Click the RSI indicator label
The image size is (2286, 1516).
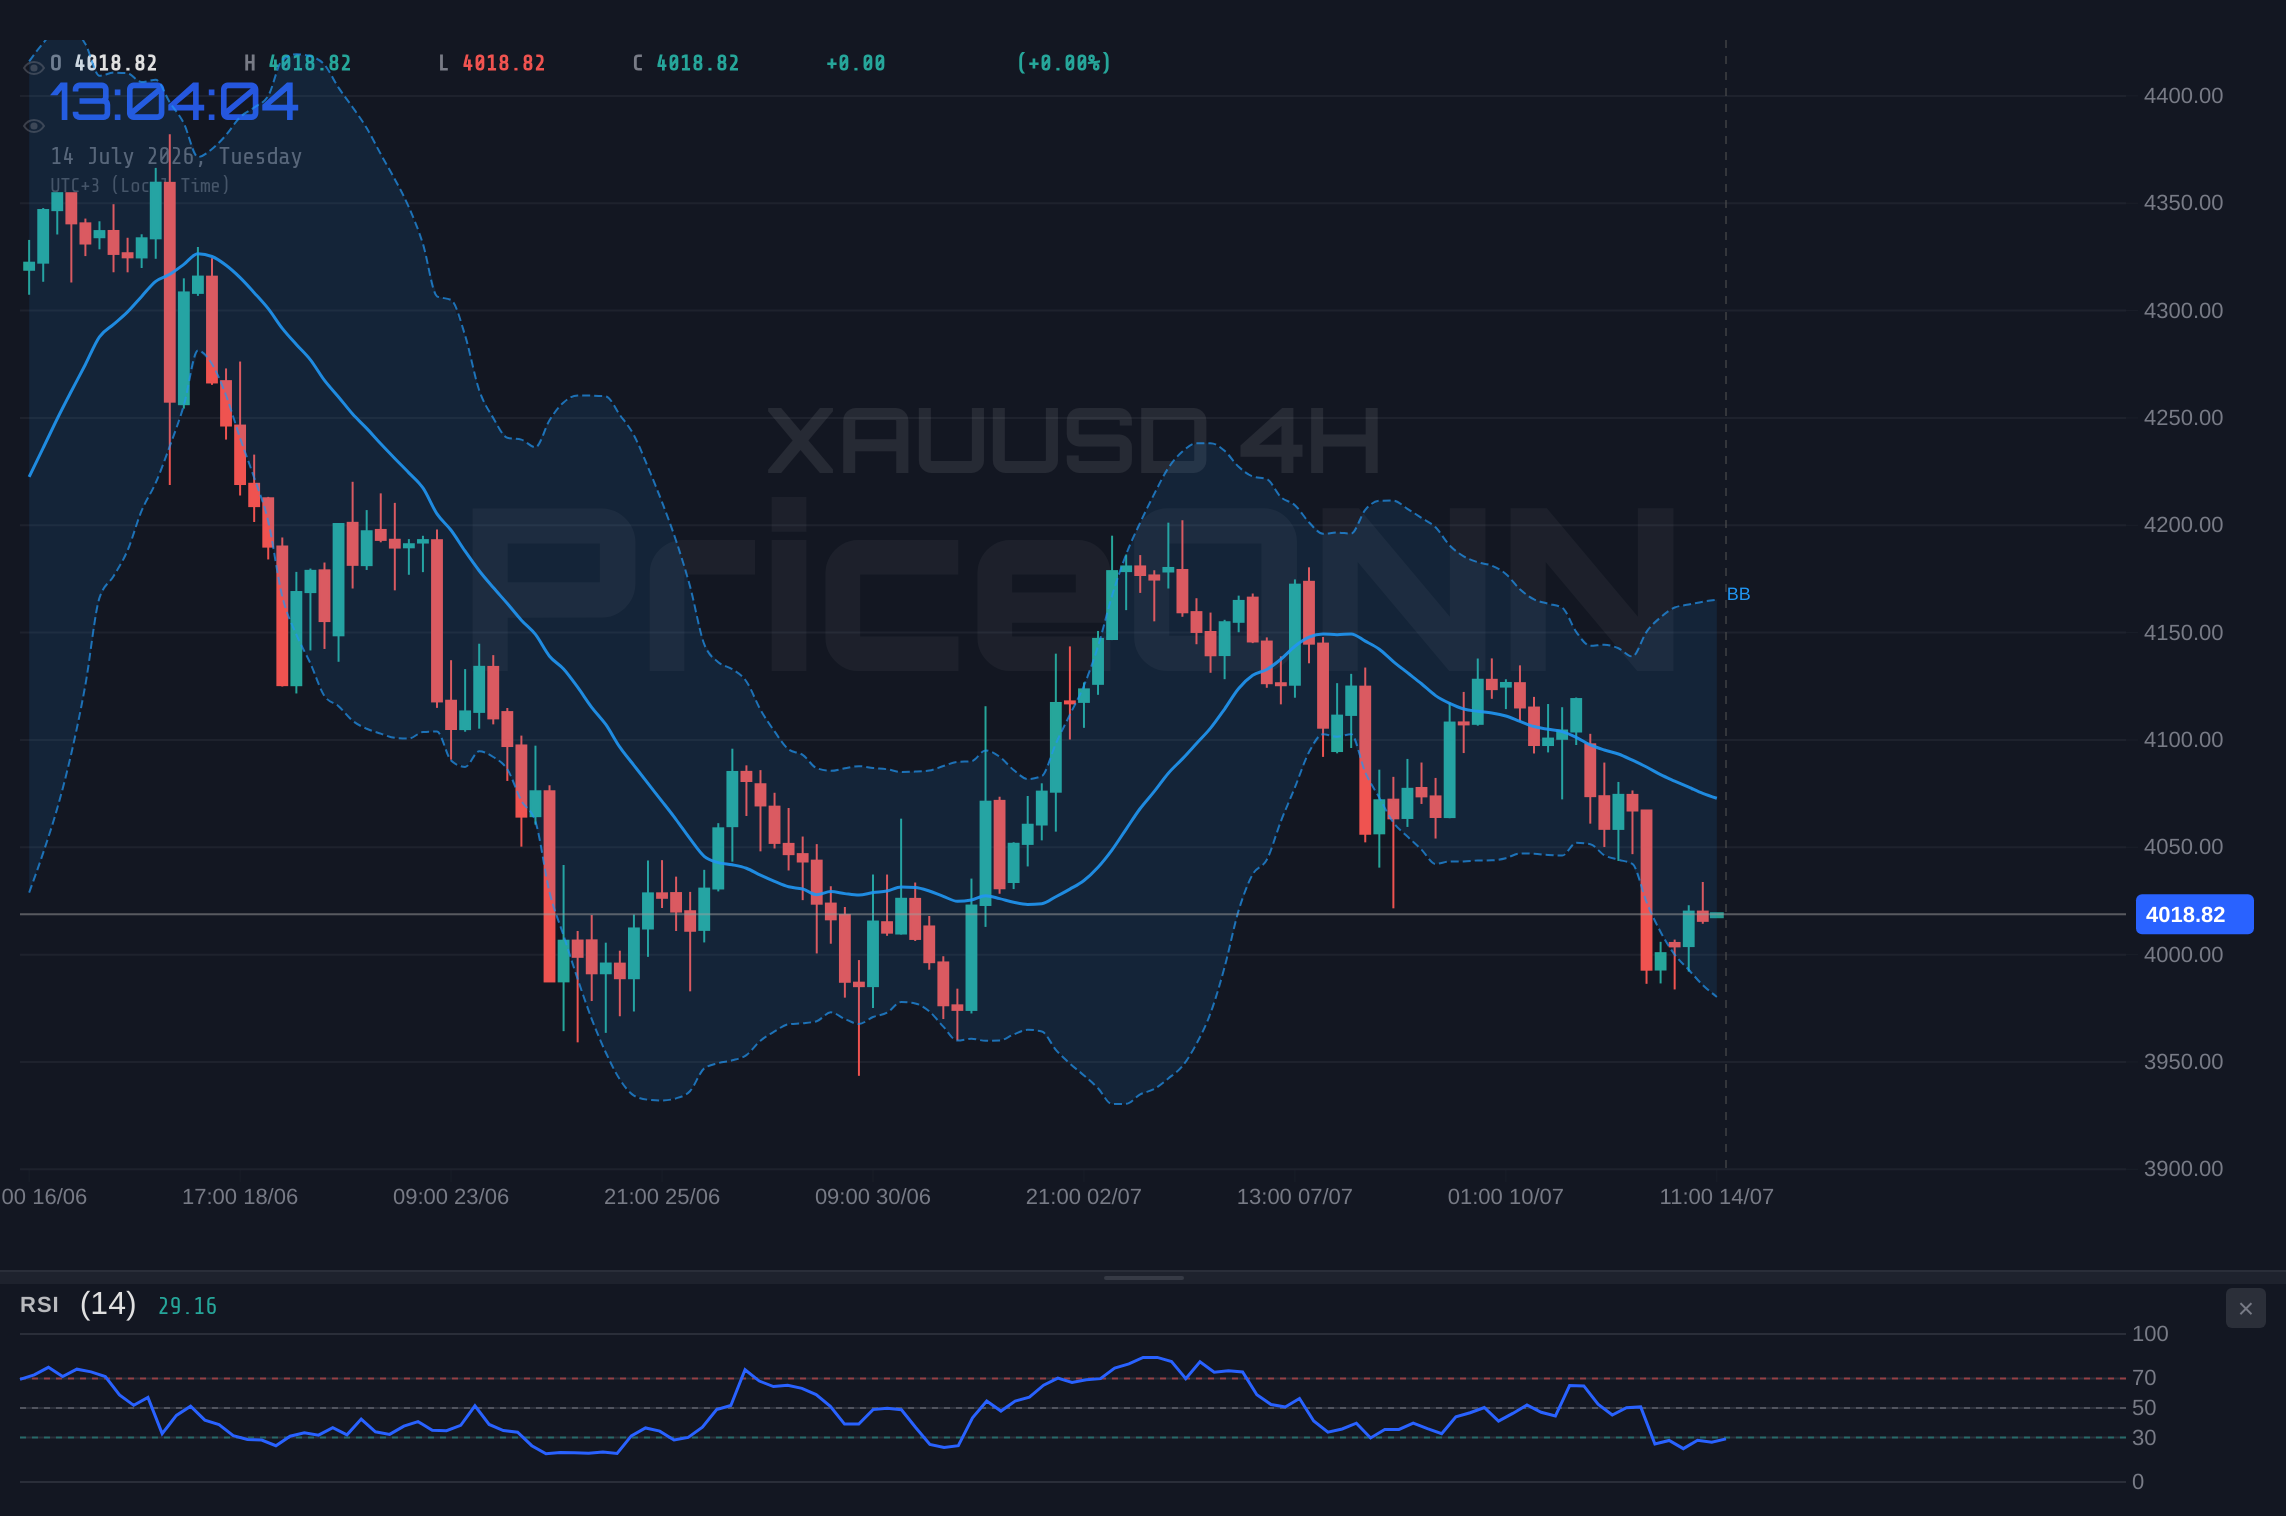[39, 1305]
